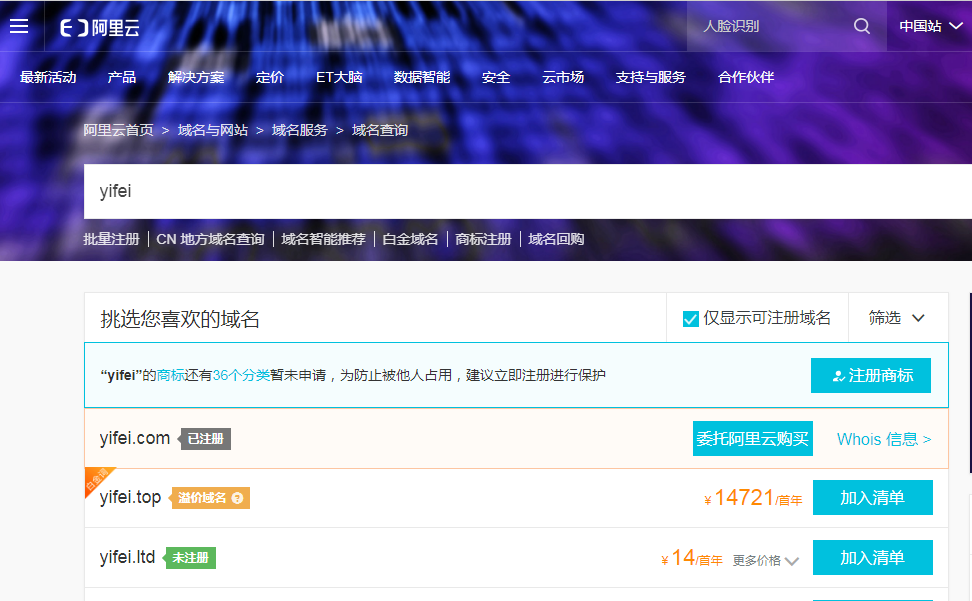Add yifei.ltd to list

(872, 558)
